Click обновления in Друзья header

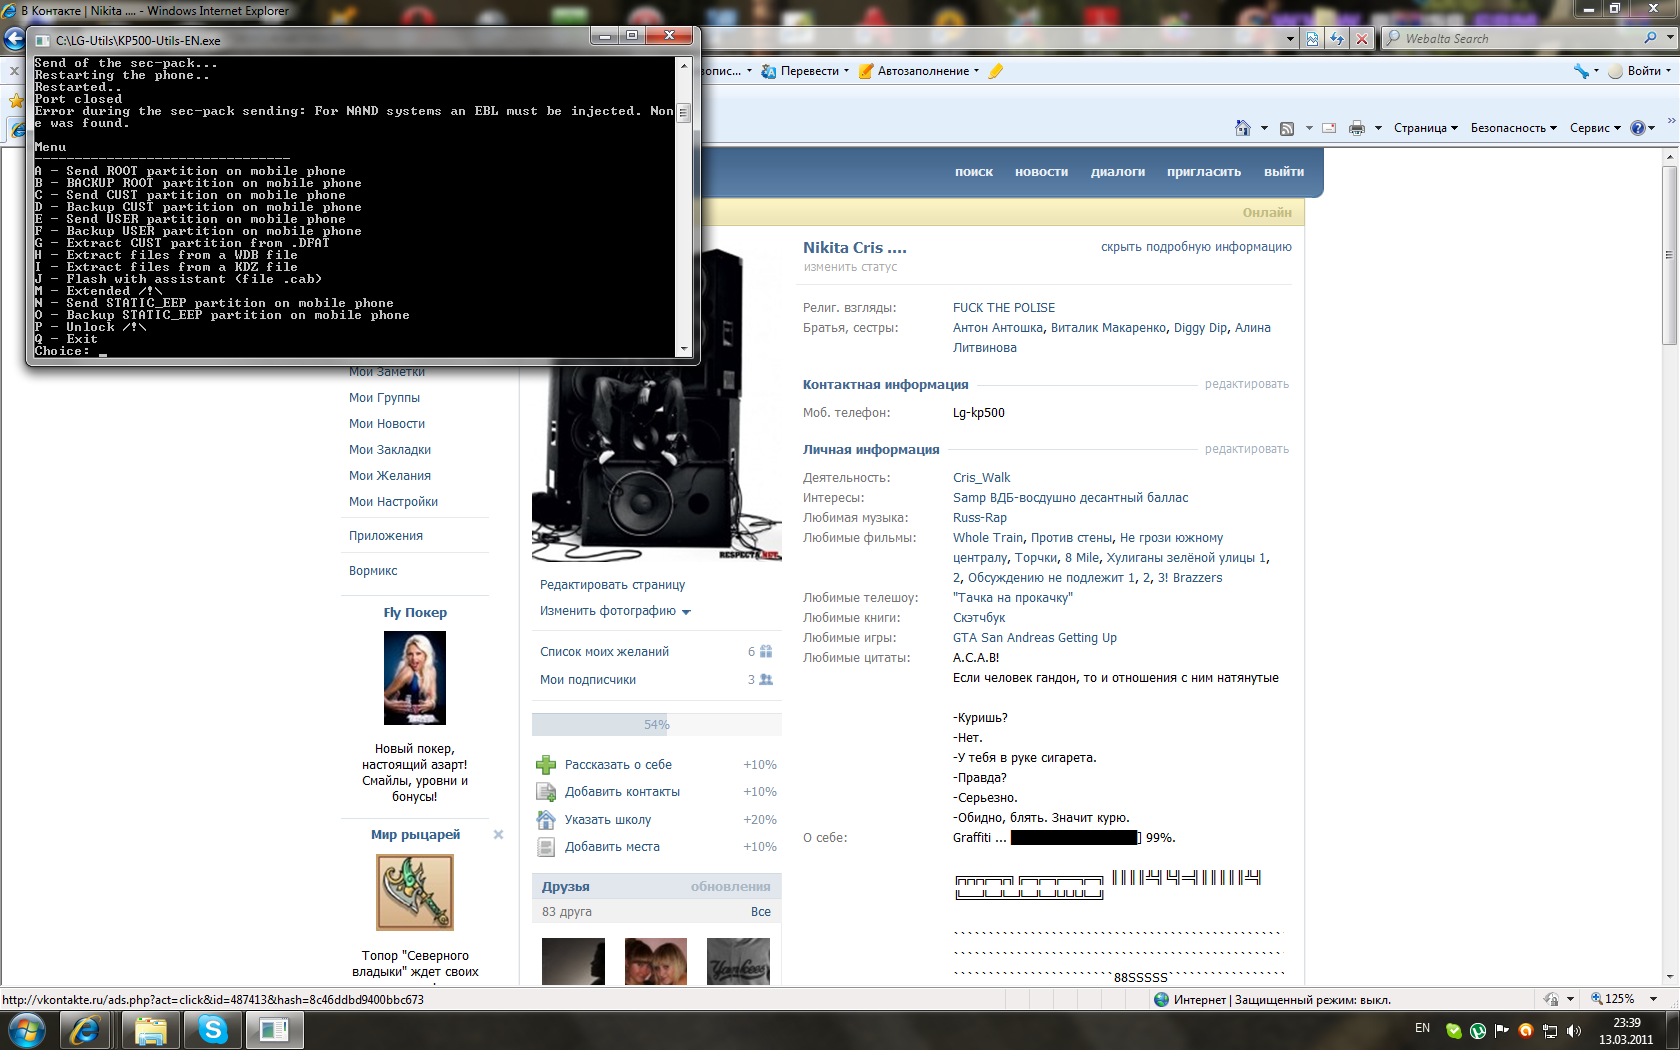(x=730, y=887)
